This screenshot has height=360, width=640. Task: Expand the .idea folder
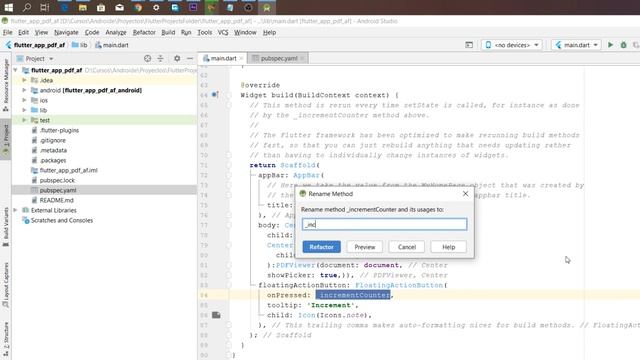tap(24, 80)
